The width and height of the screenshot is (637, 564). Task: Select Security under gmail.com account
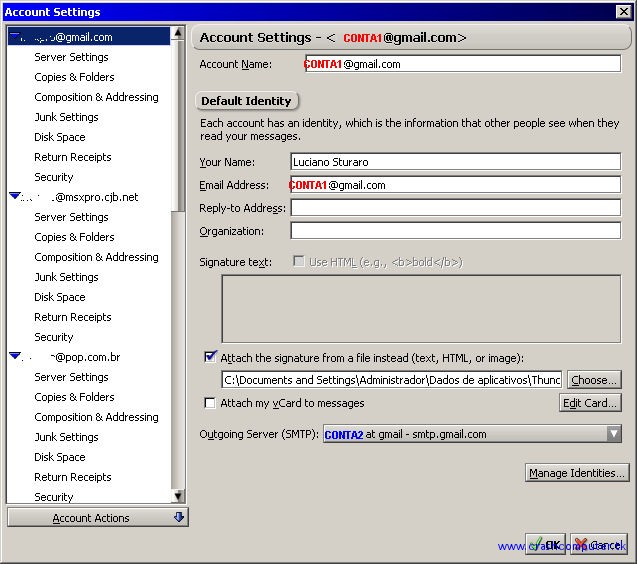(54, 177)
